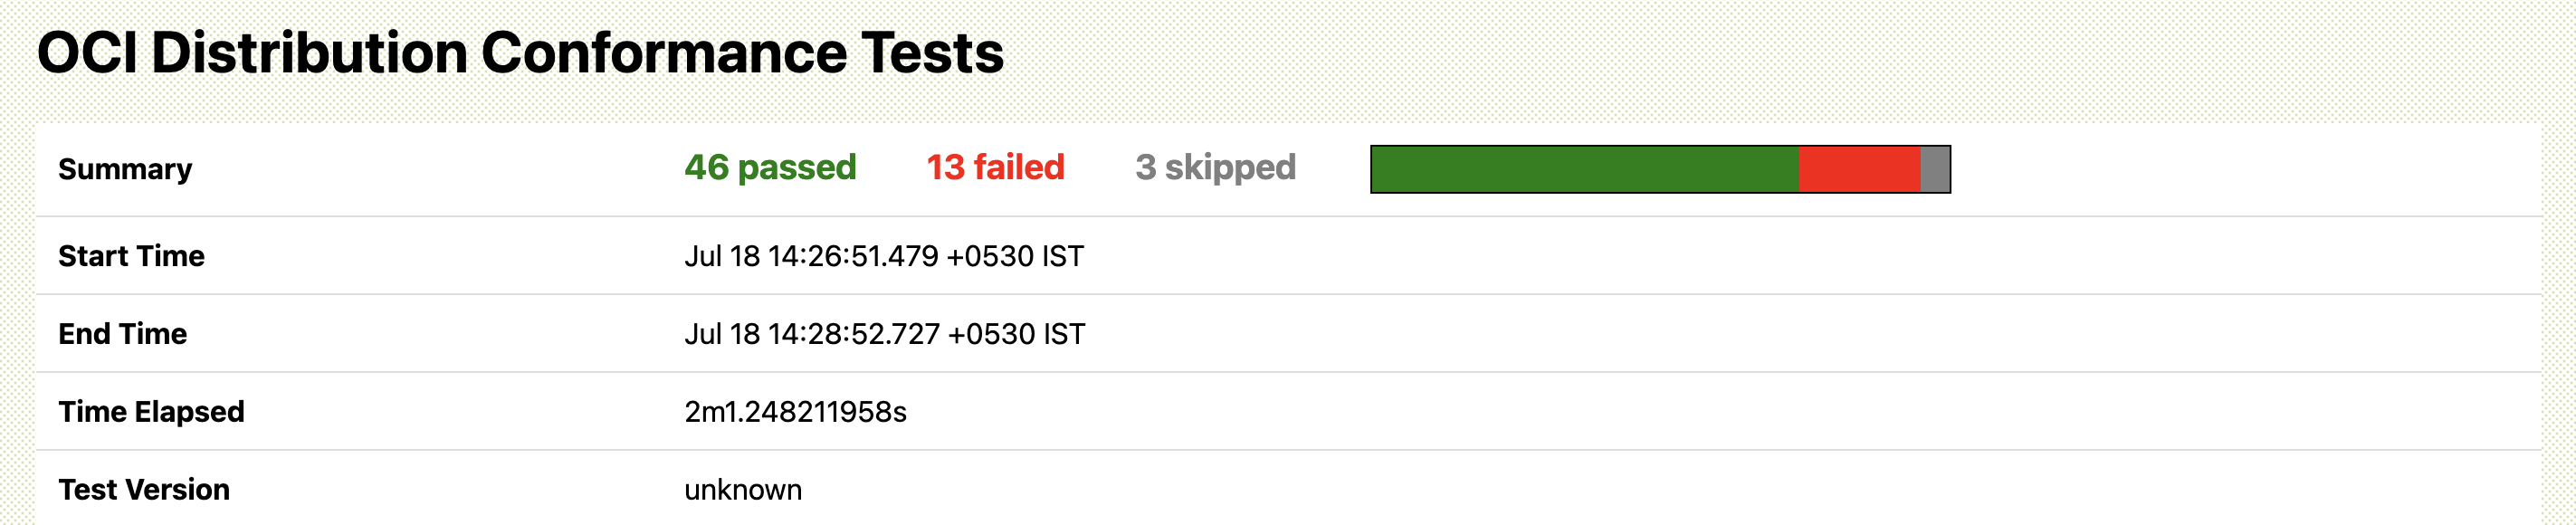Click the elapsed value "2m1.248211958s"
This screenshot has height=525, width=2576.
[x=795, y=412]
